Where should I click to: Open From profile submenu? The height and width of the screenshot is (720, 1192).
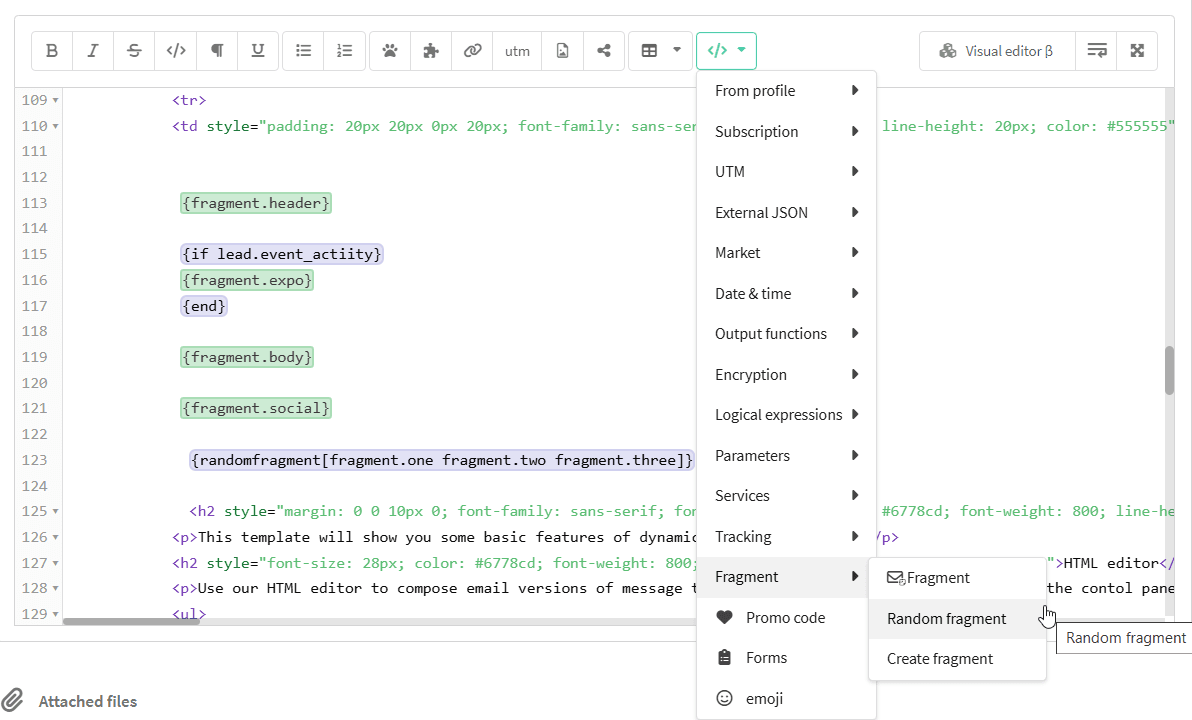click(x=786, y=91)
